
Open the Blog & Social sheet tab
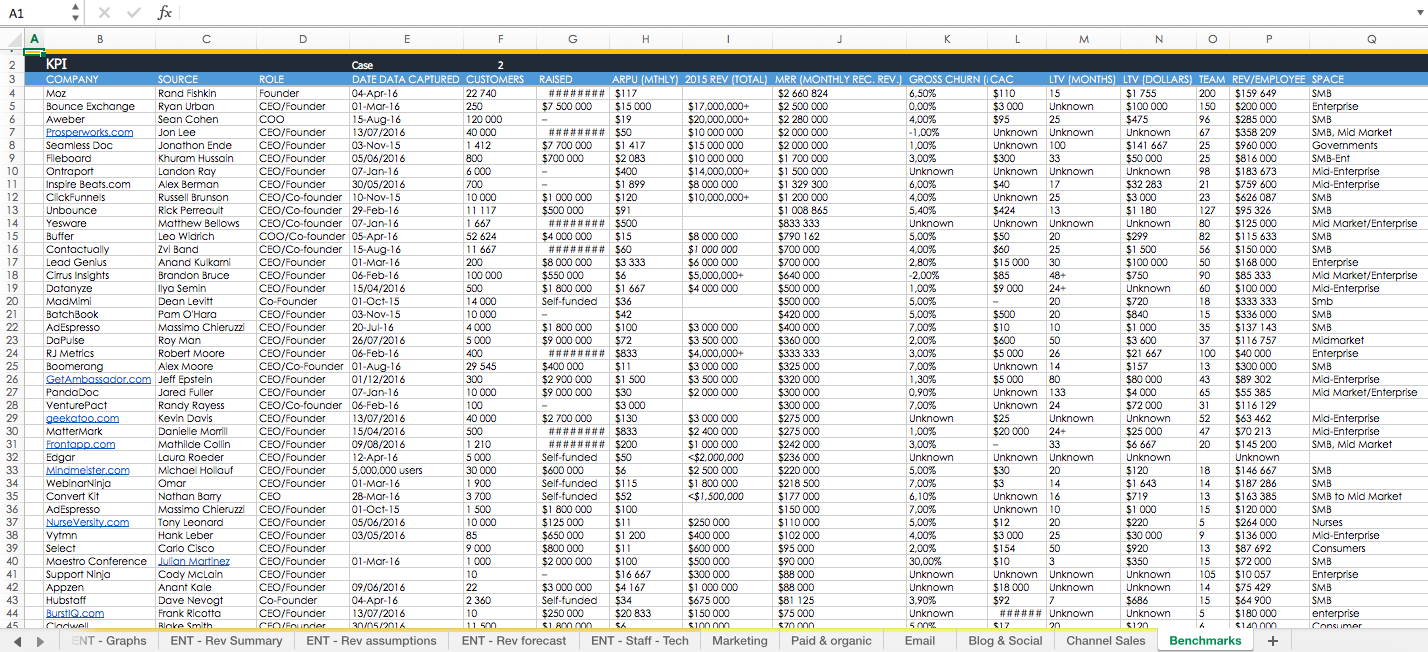coord(1005,641)
